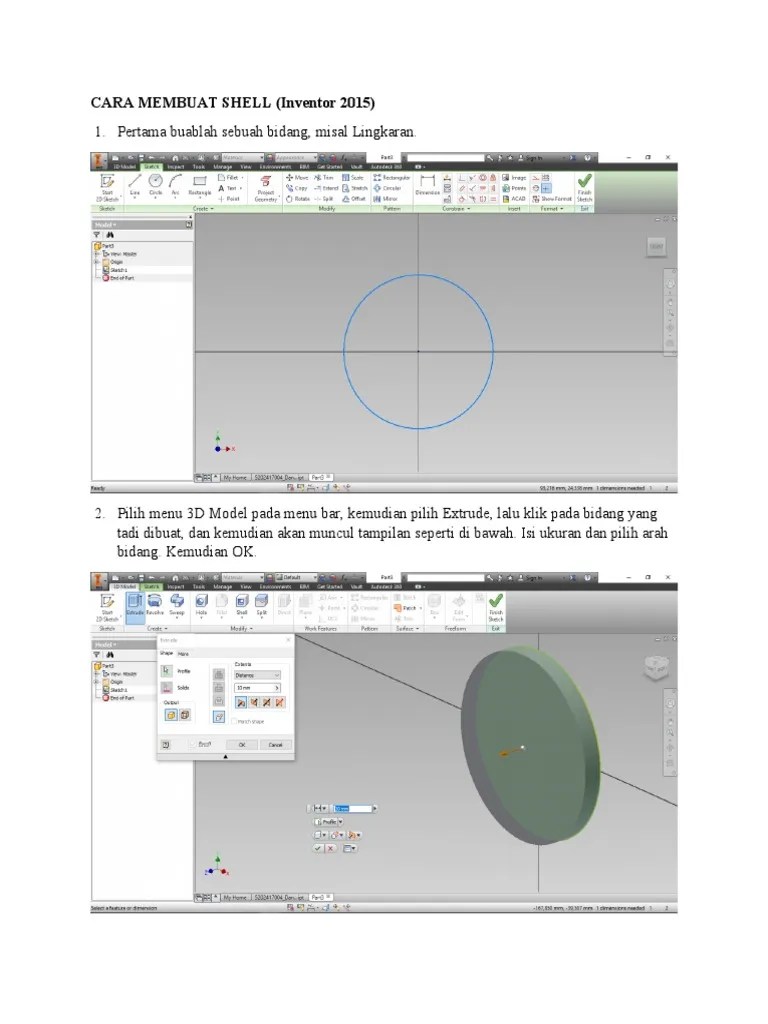Click Cancel in the Extrude dialog

click(276, 745)
